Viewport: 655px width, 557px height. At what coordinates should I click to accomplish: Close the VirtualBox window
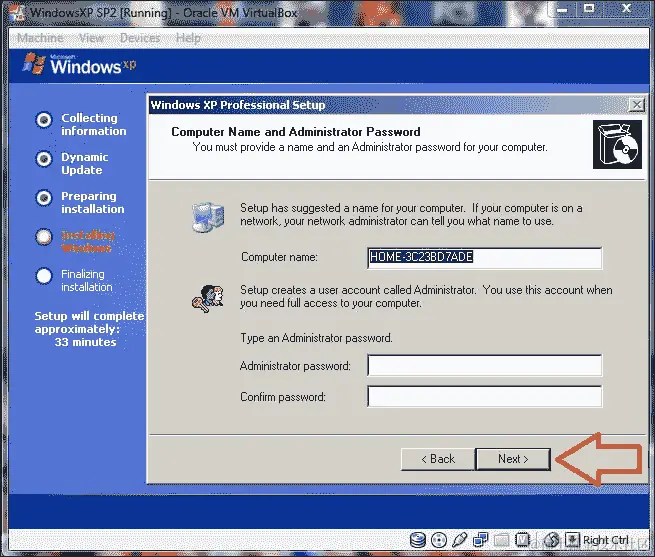(627, 8)
